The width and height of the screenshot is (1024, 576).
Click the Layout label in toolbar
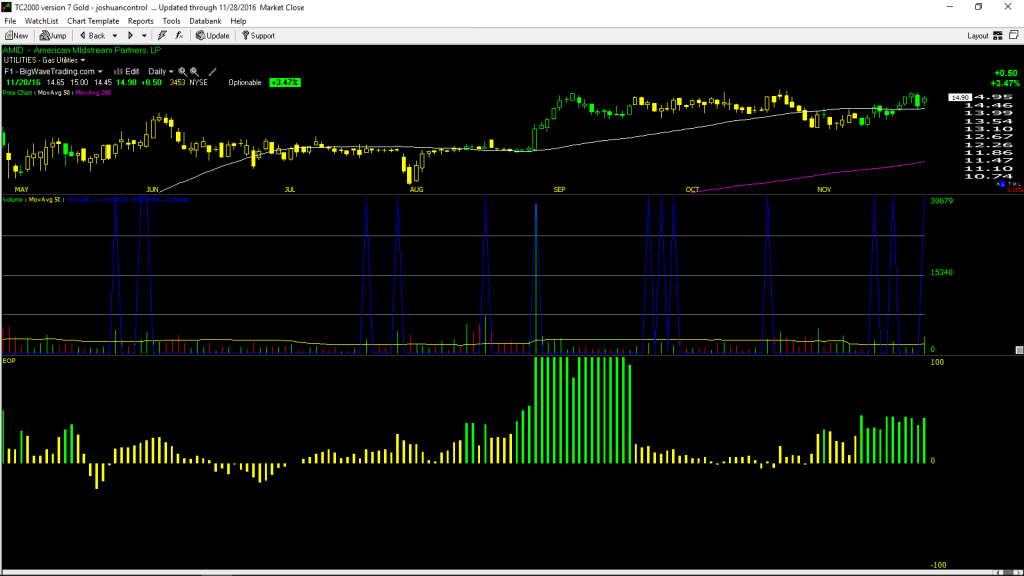pos(978,36)
